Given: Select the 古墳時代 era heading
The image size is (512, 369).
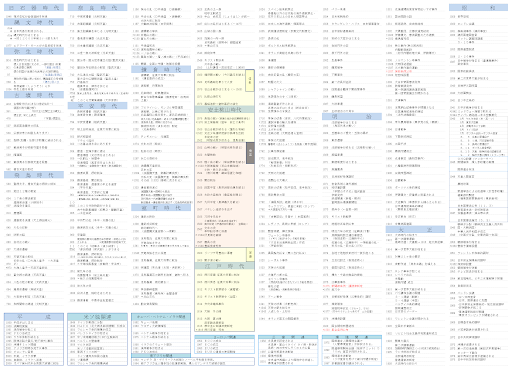Looking at the screenshot, I should (x=34, y=95).
